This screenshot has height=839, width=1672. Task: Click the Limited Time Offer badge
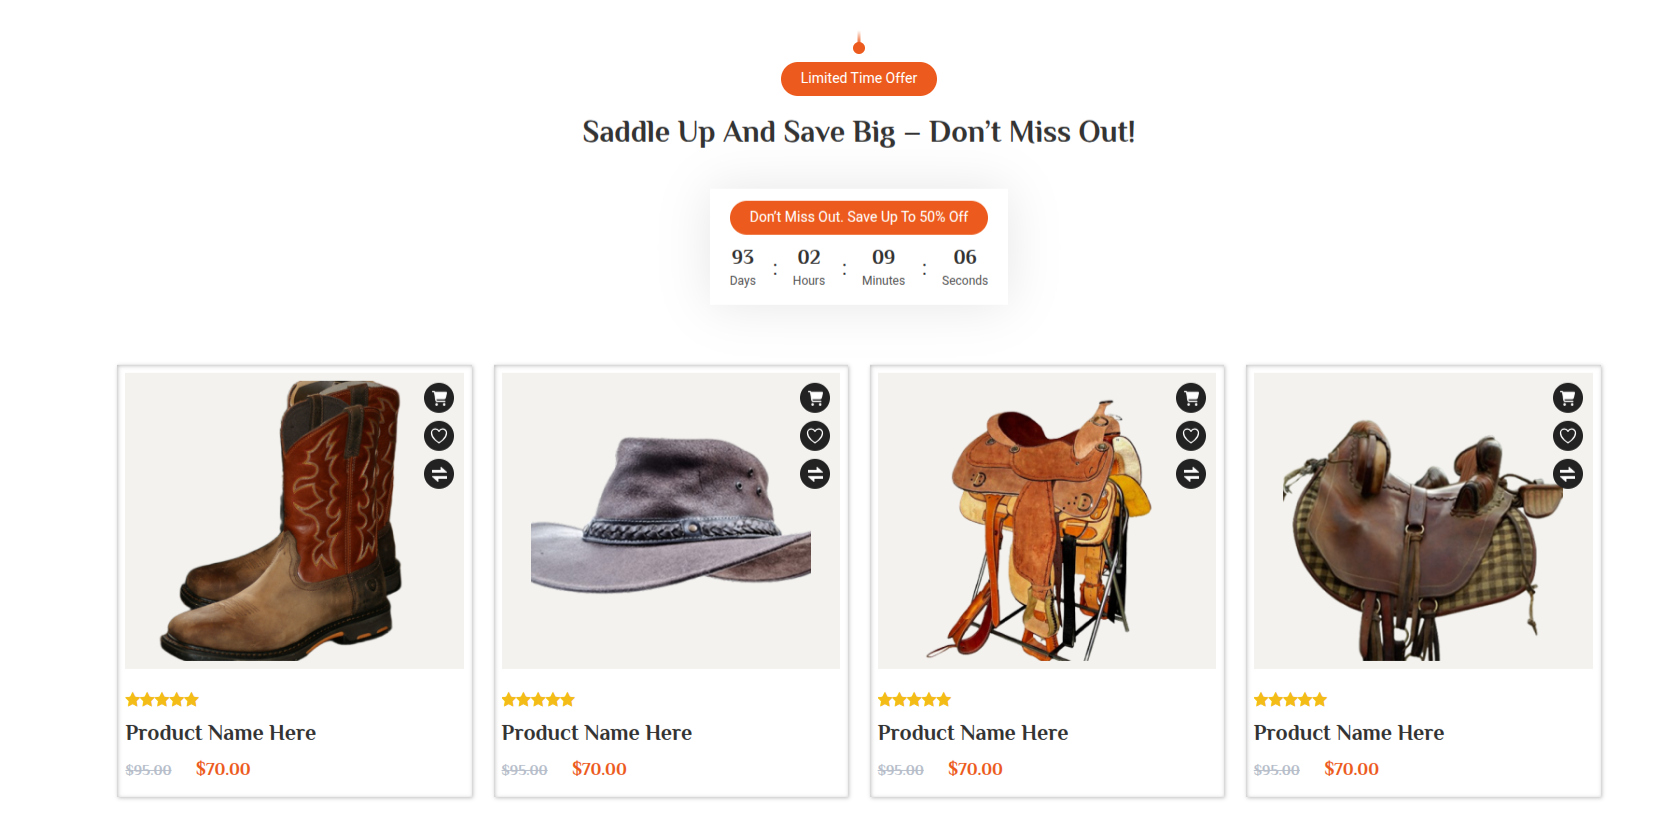point(858,79)
